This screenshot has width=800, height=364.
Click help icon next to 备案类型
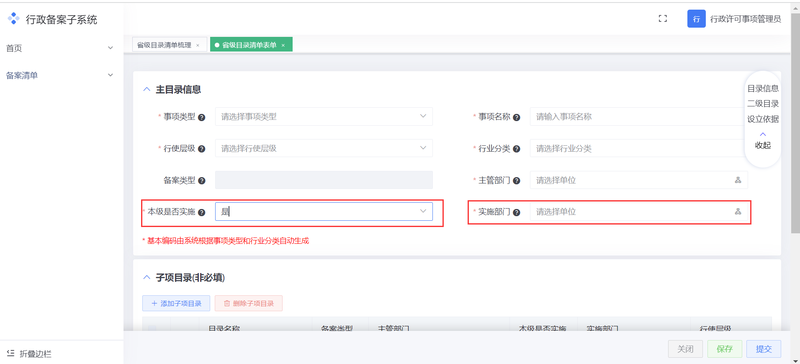click(202, 181)
